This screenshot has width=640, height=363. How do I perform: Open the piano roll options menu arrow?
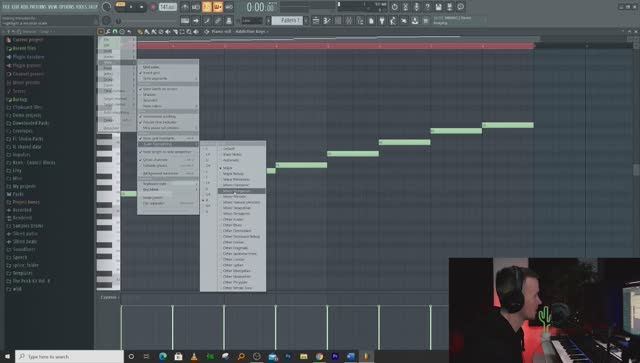(x=101, y=31)
